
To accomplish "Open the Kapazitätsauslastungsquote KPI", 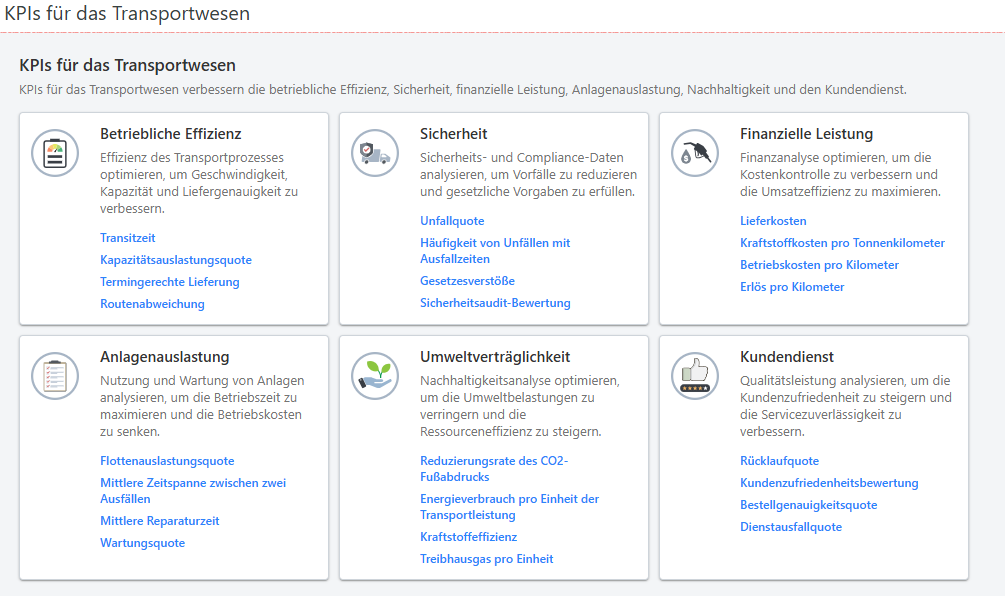I will pos(175,259).
